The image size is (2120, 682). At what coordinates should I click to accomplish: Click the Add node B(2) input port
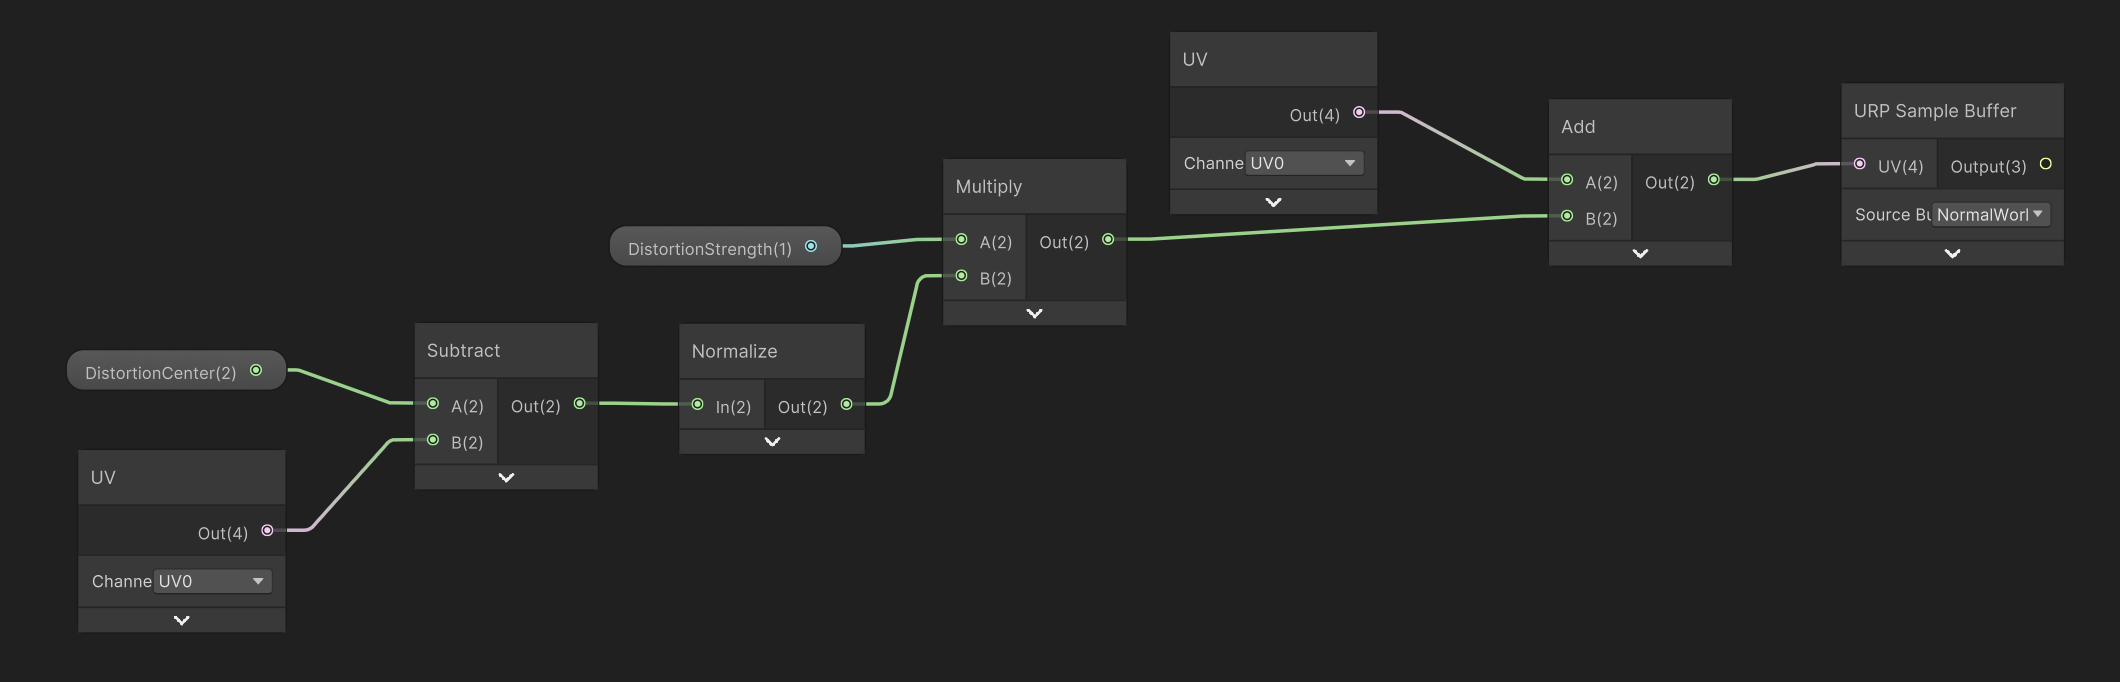1567,216
